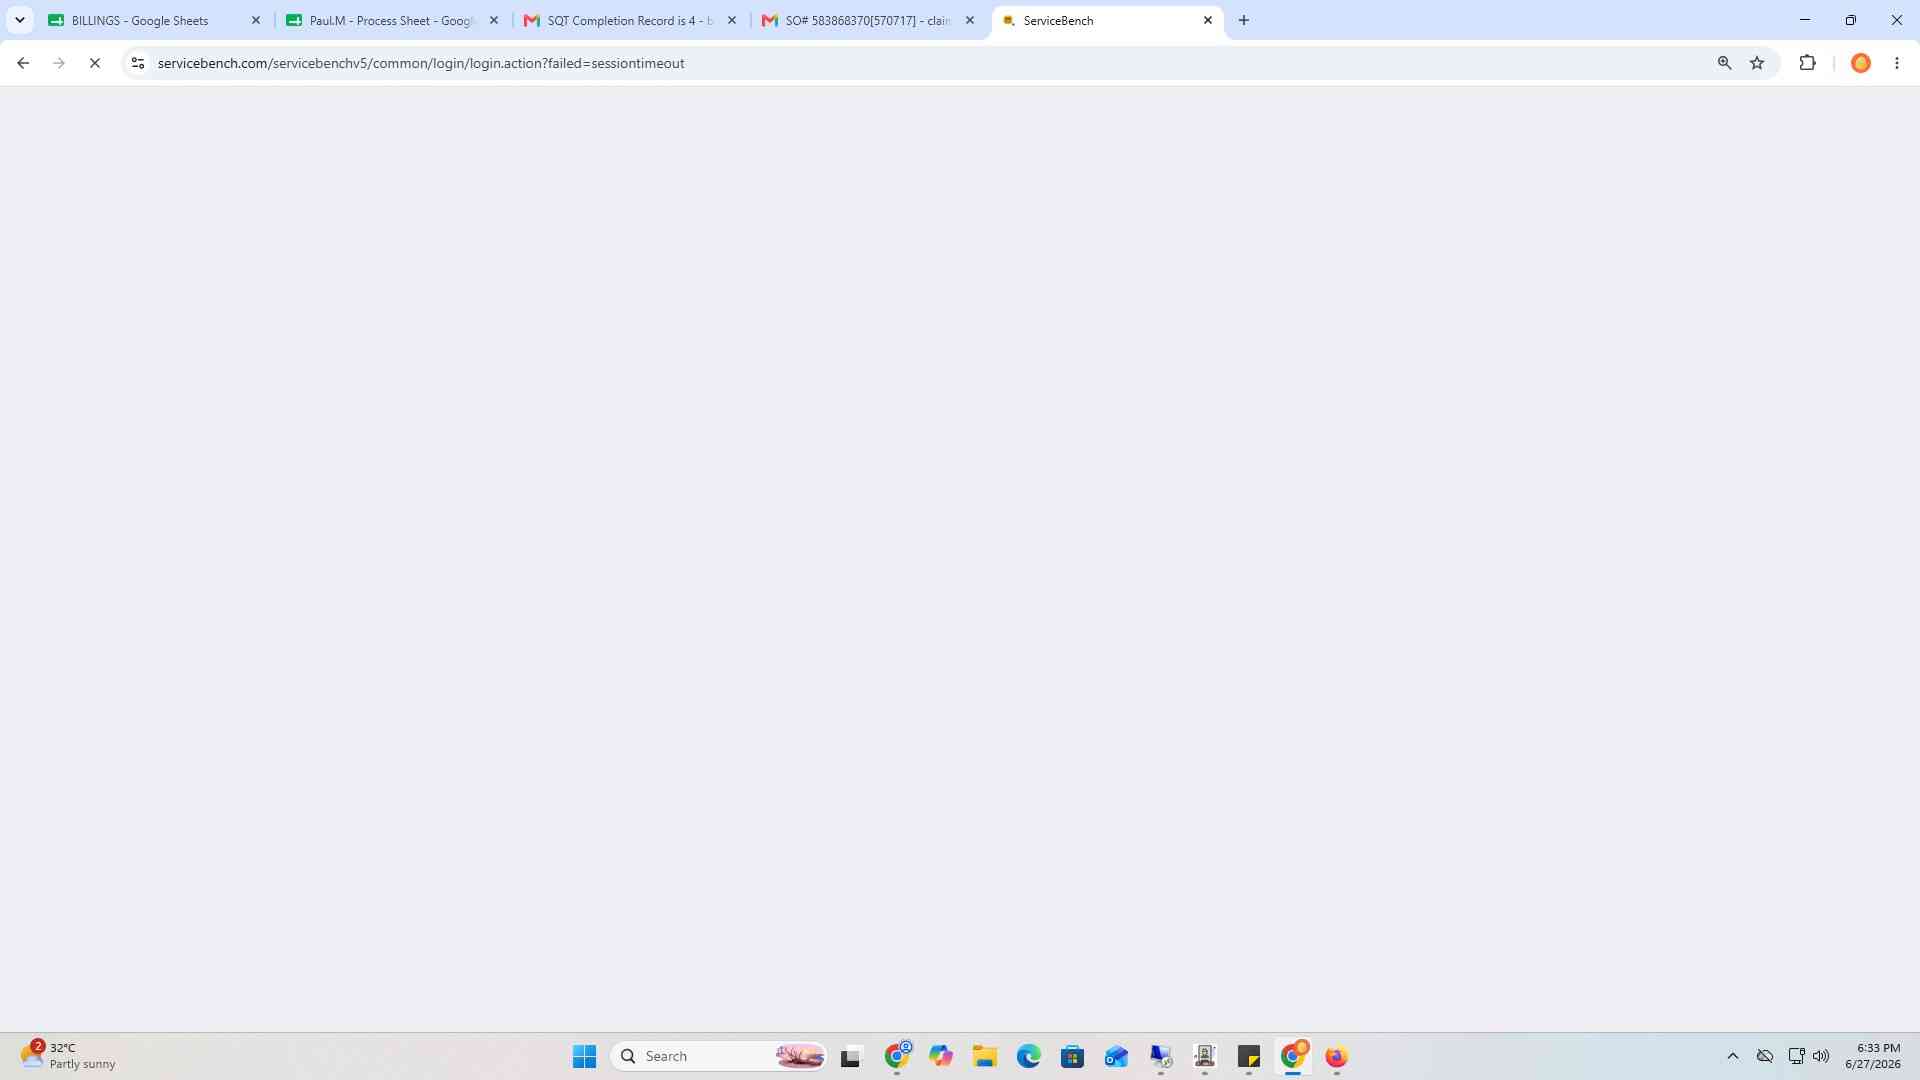Click the servicebench.com address bar URL
1920x1080 pixels.
point(421,63)
